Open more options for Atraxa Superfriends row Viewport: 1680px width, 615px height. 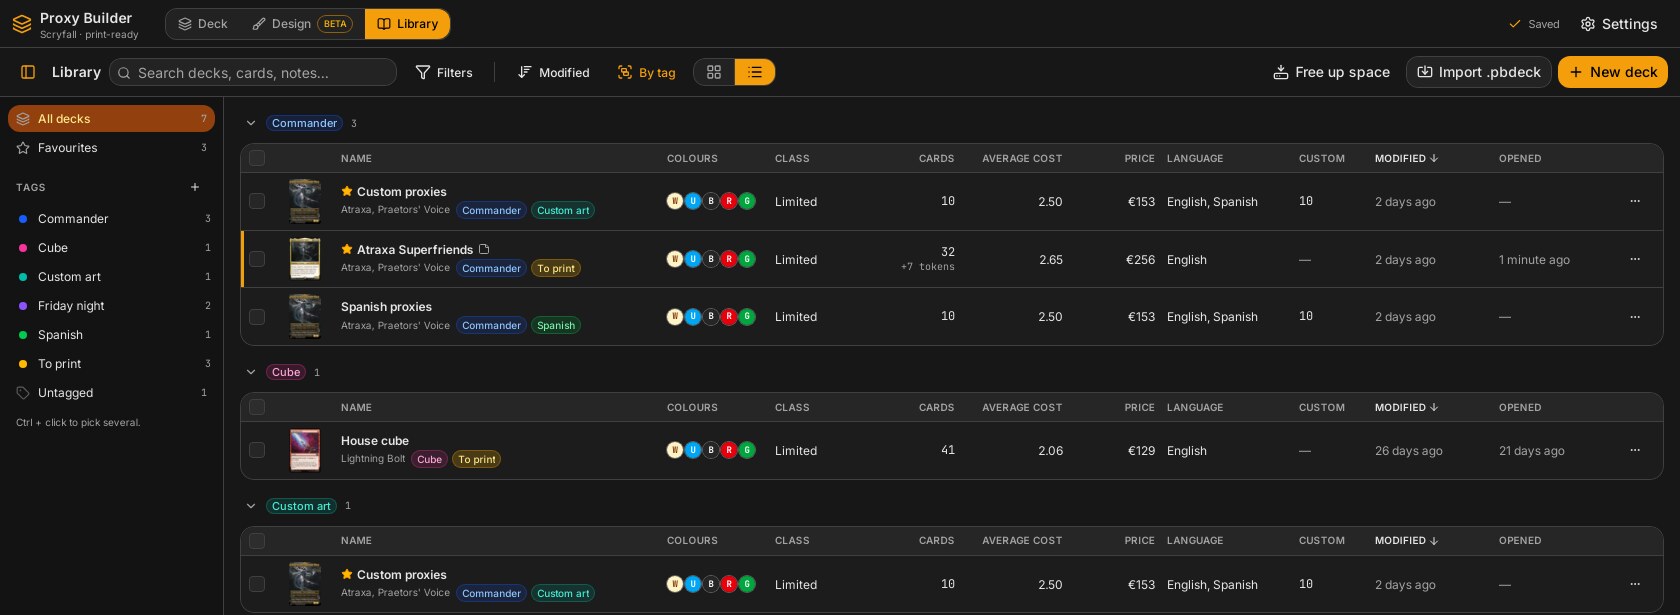pyautogui.click(x=1635, y=259)
